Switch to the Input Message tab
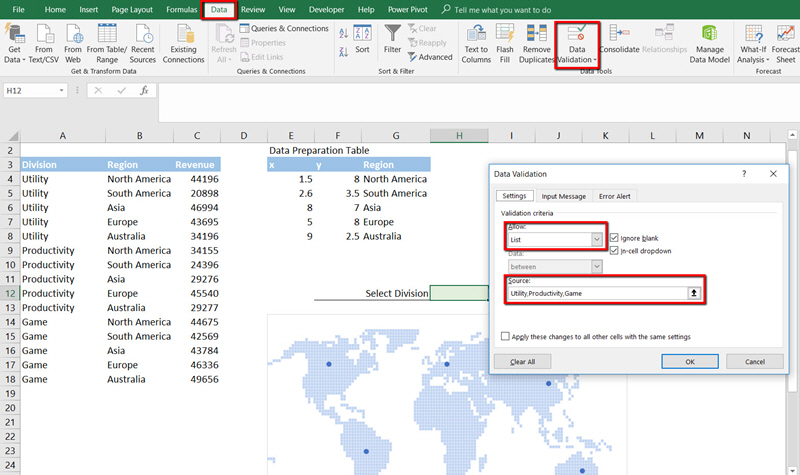 (564, 196)
